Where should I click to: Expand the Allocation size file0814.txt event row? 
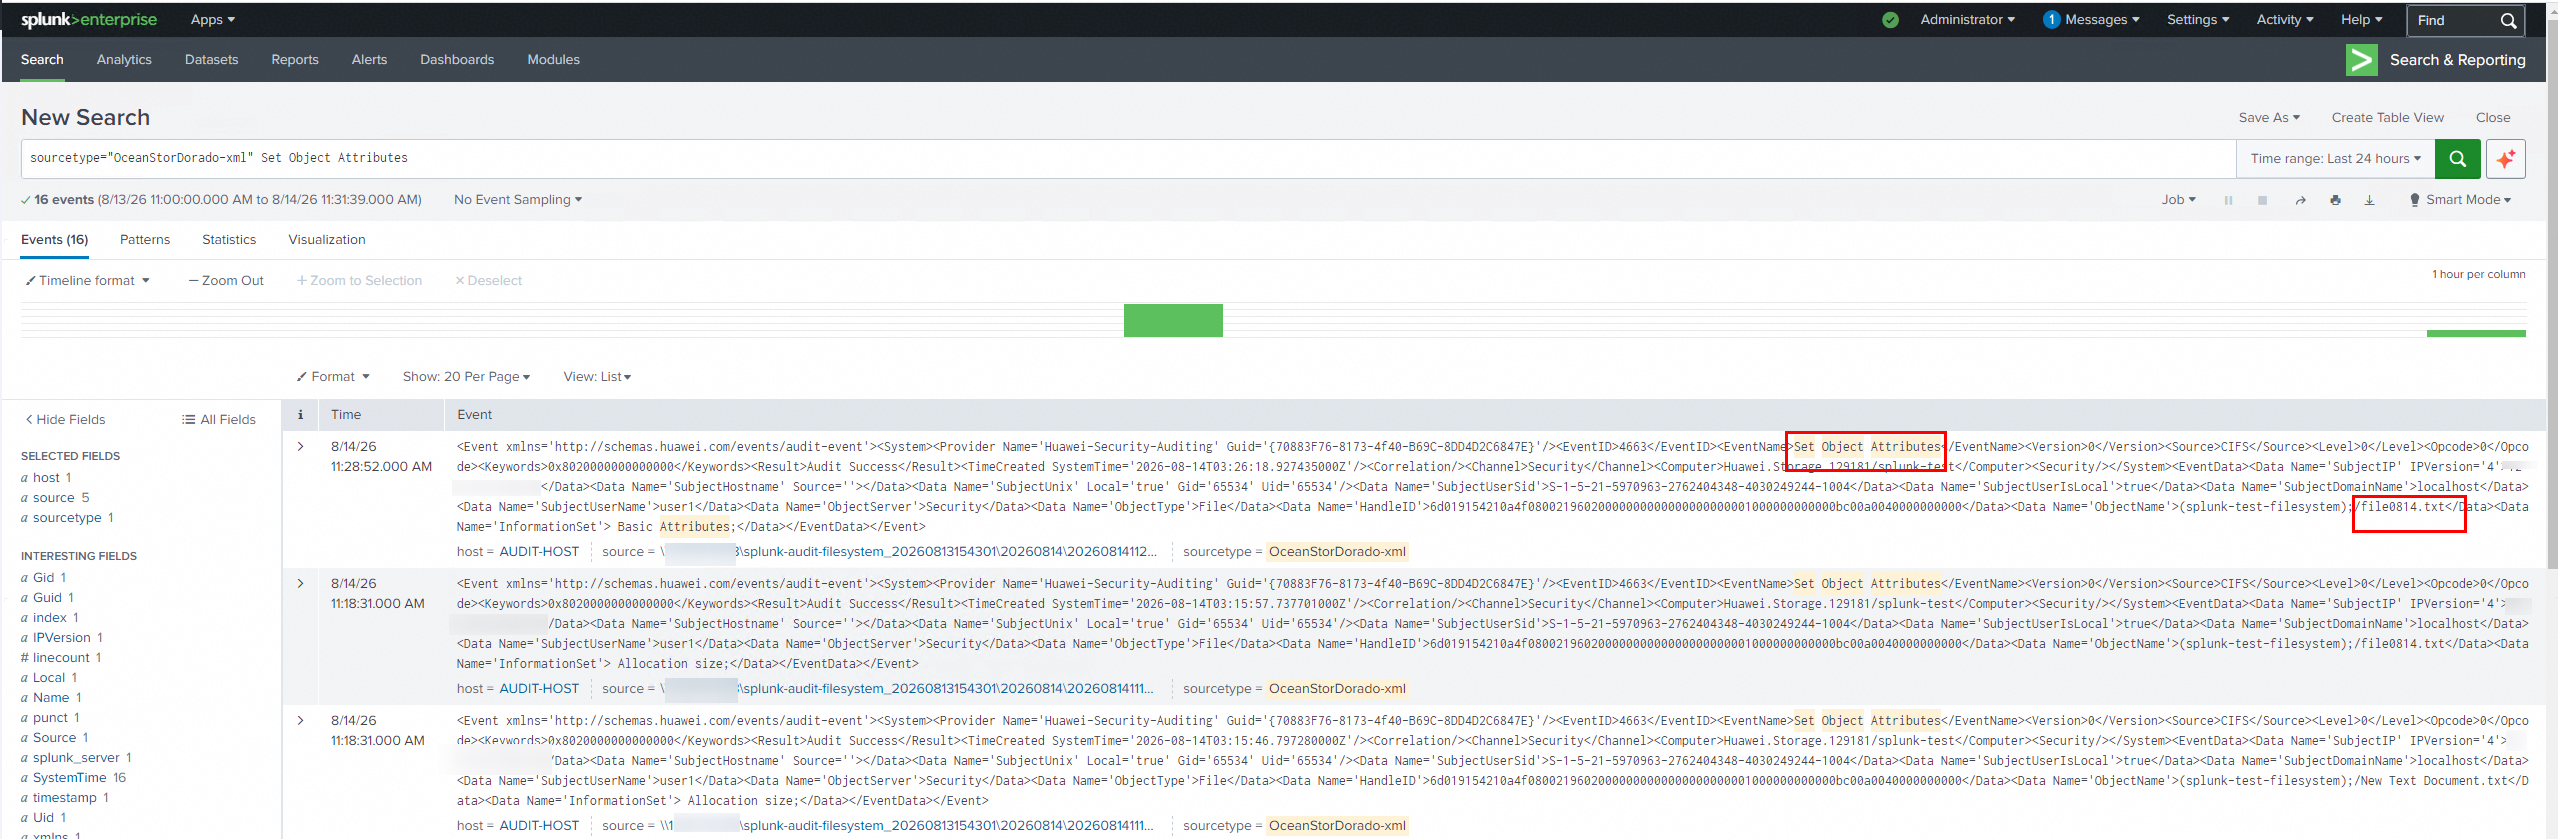tap(300, 584)
